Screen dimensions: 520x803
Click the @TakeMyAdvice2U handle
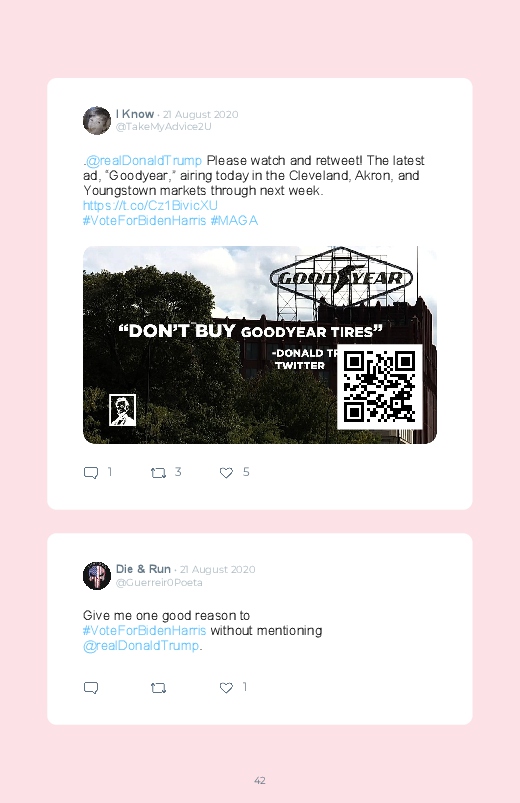(x=163, y=126)
